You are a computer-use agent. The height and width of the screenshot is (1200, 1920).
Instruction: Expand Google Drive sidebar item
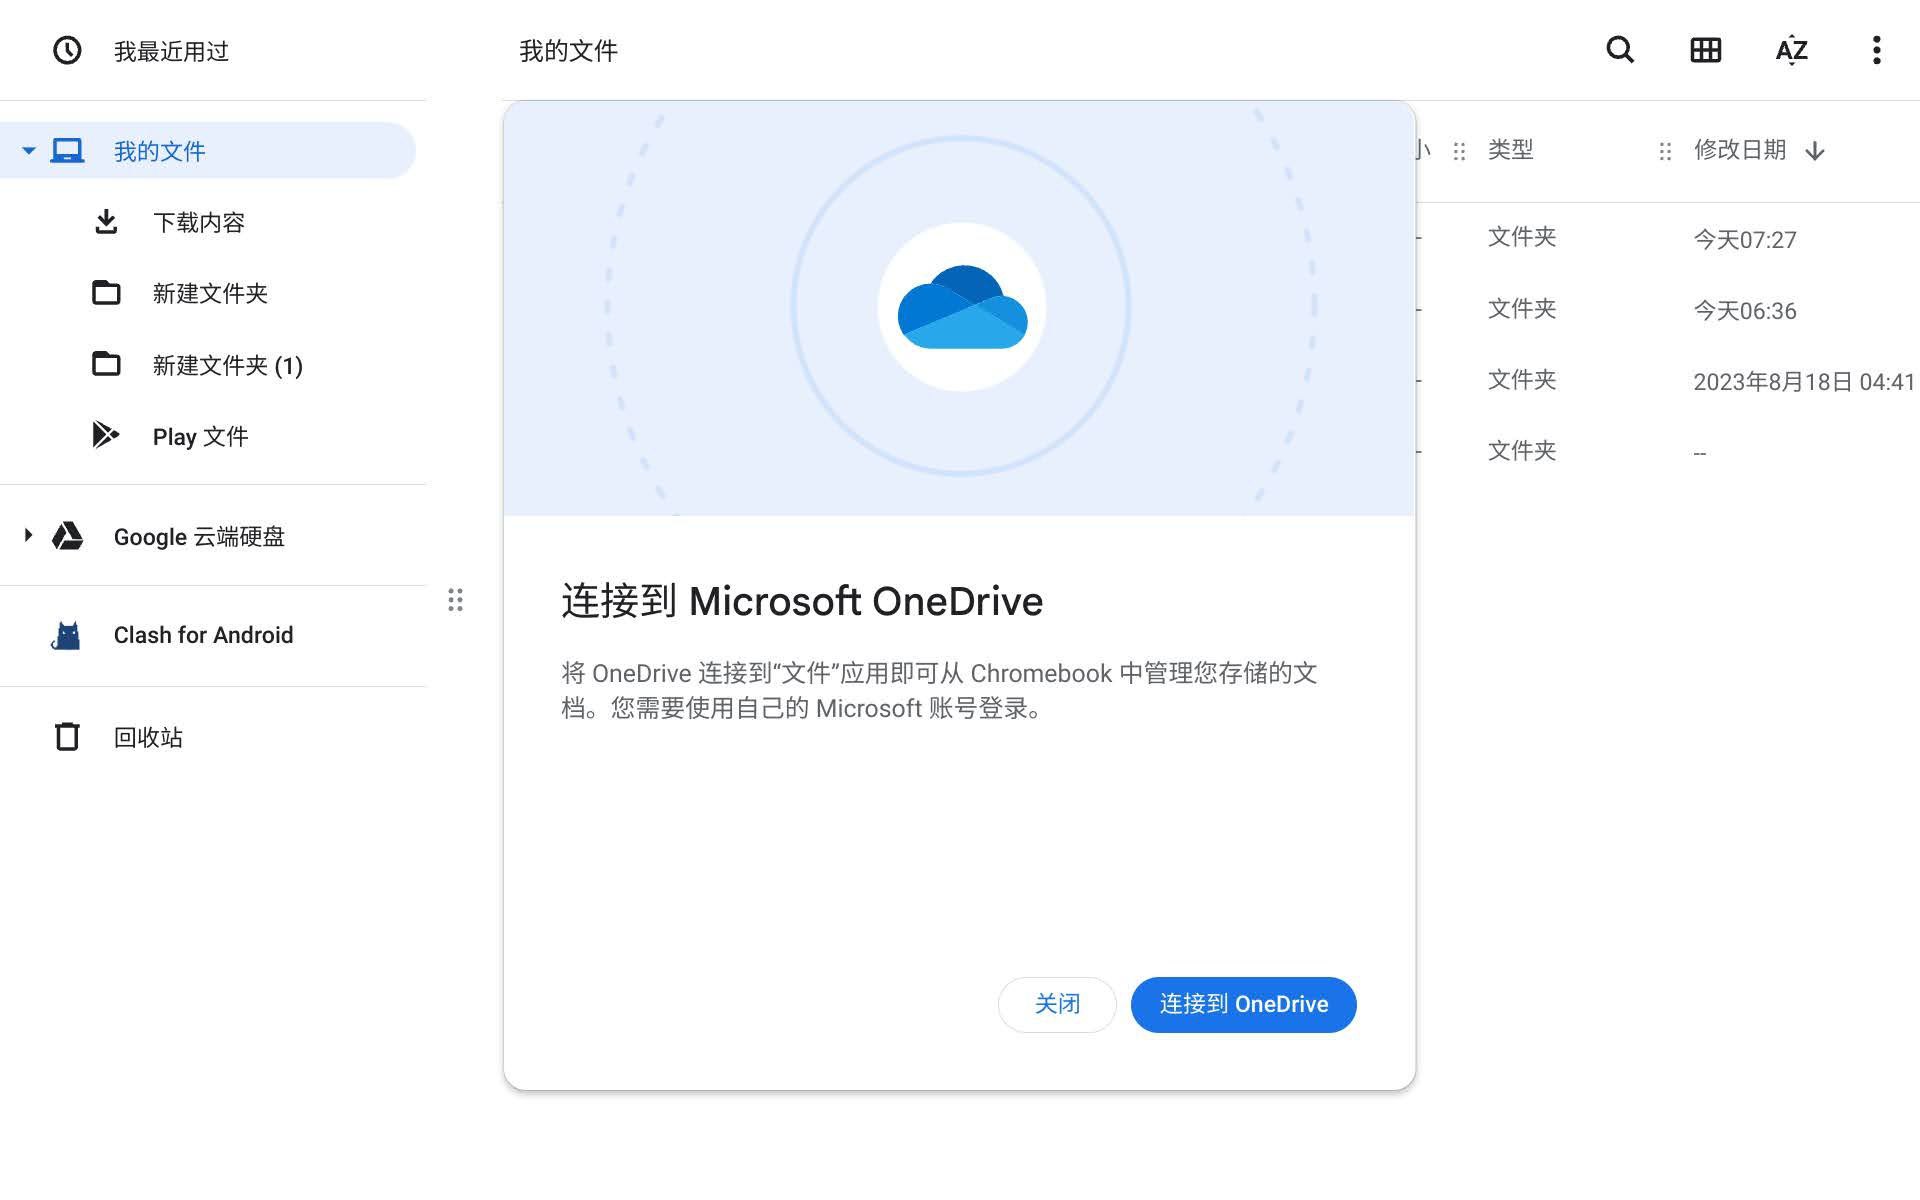(25, 536)
